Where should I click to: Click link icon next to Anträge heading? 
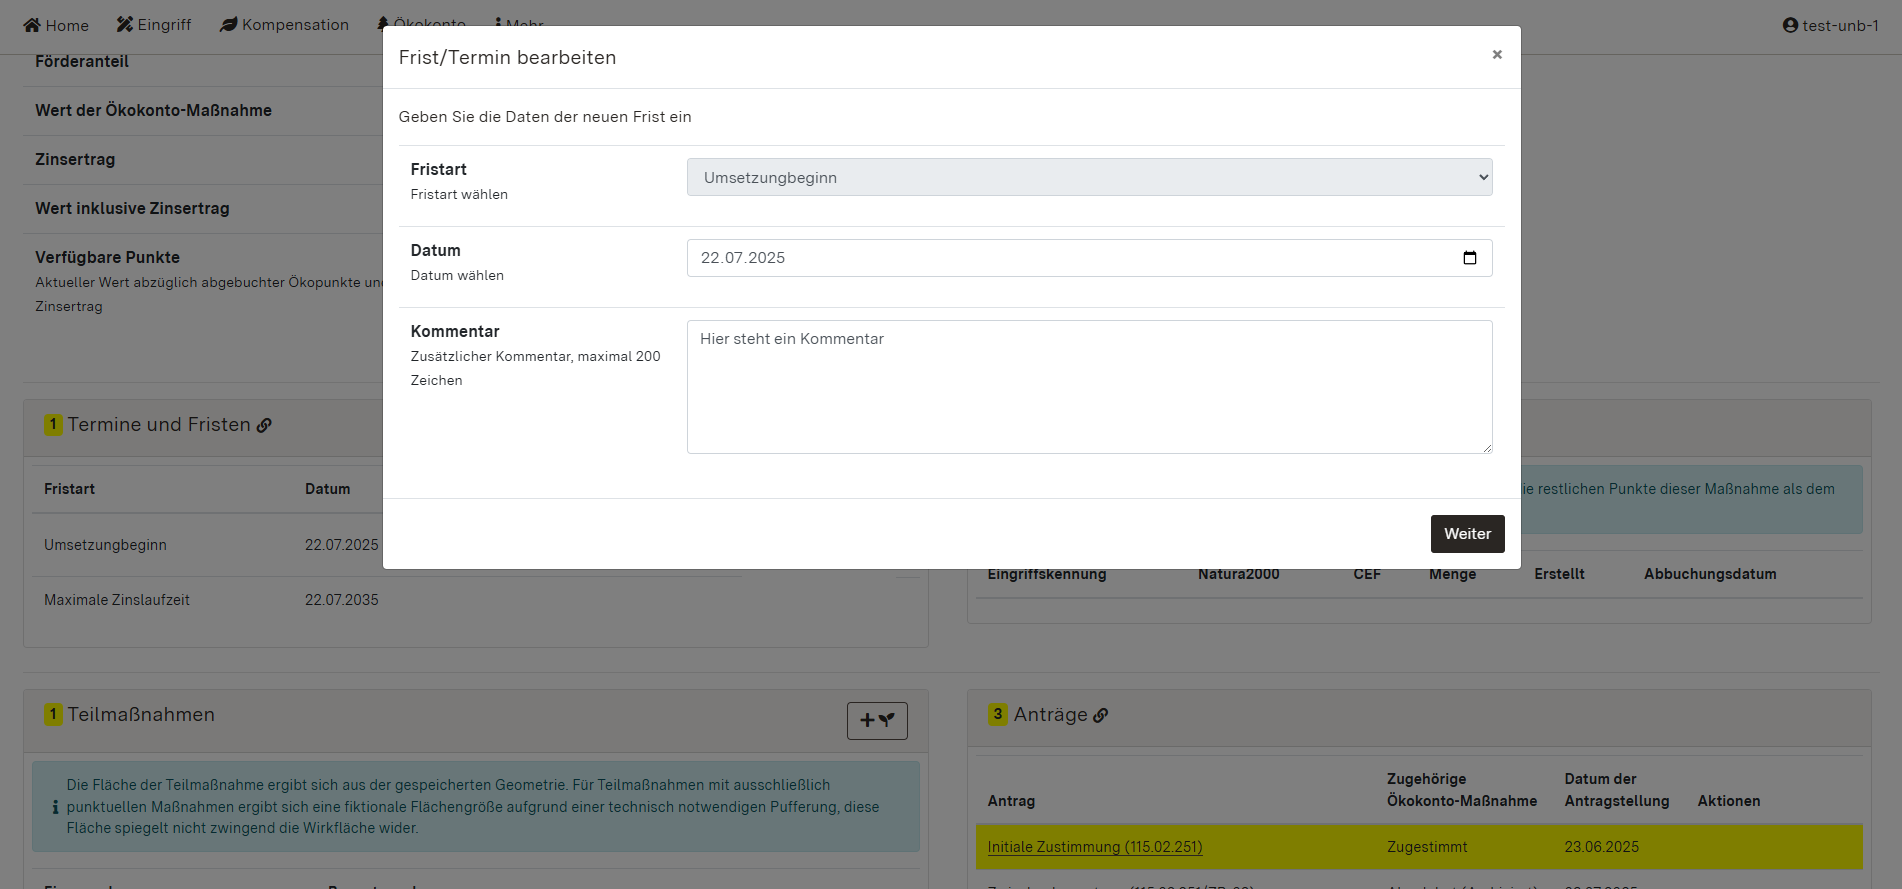coord(1101,715)
